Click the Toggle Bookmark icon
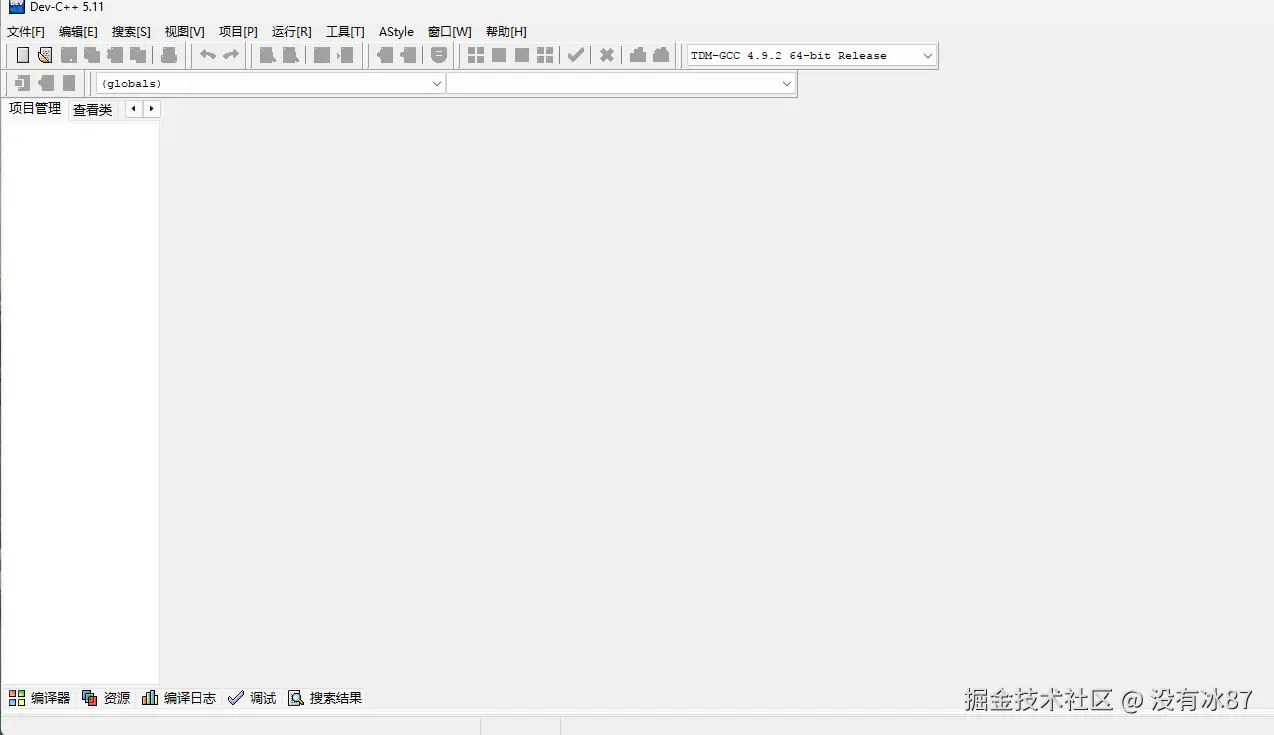1274x735 pixels. click(439, 56)
